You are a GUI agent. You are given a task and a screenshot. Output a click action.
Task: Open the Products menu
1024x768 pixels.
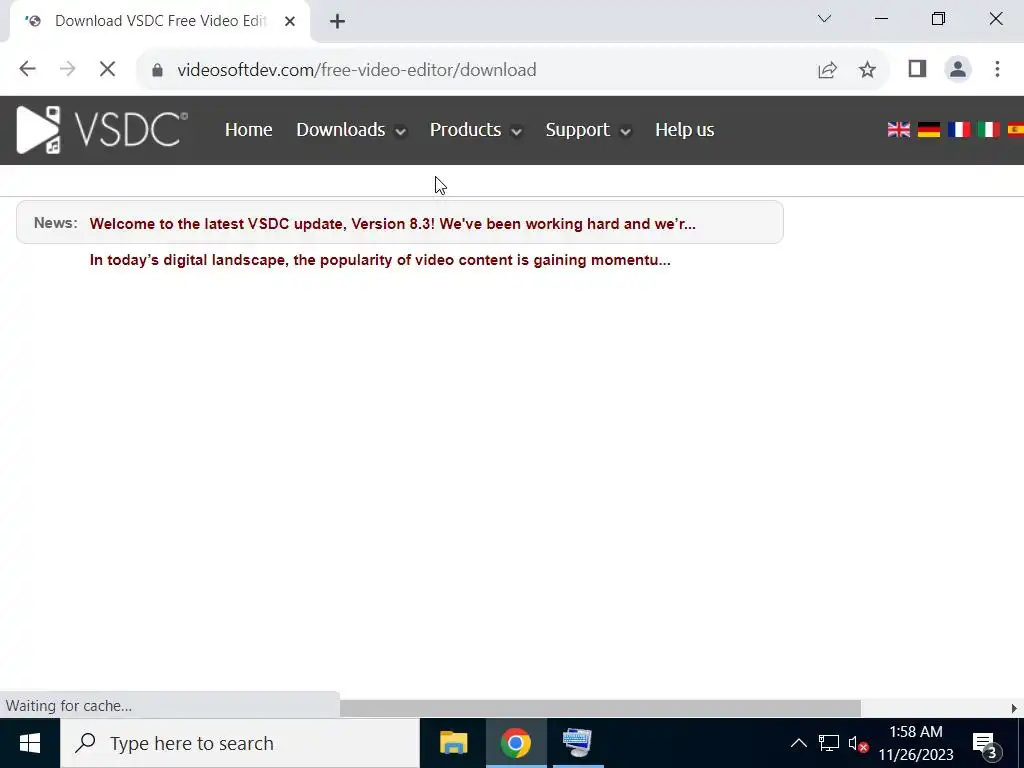click(465, 129)
